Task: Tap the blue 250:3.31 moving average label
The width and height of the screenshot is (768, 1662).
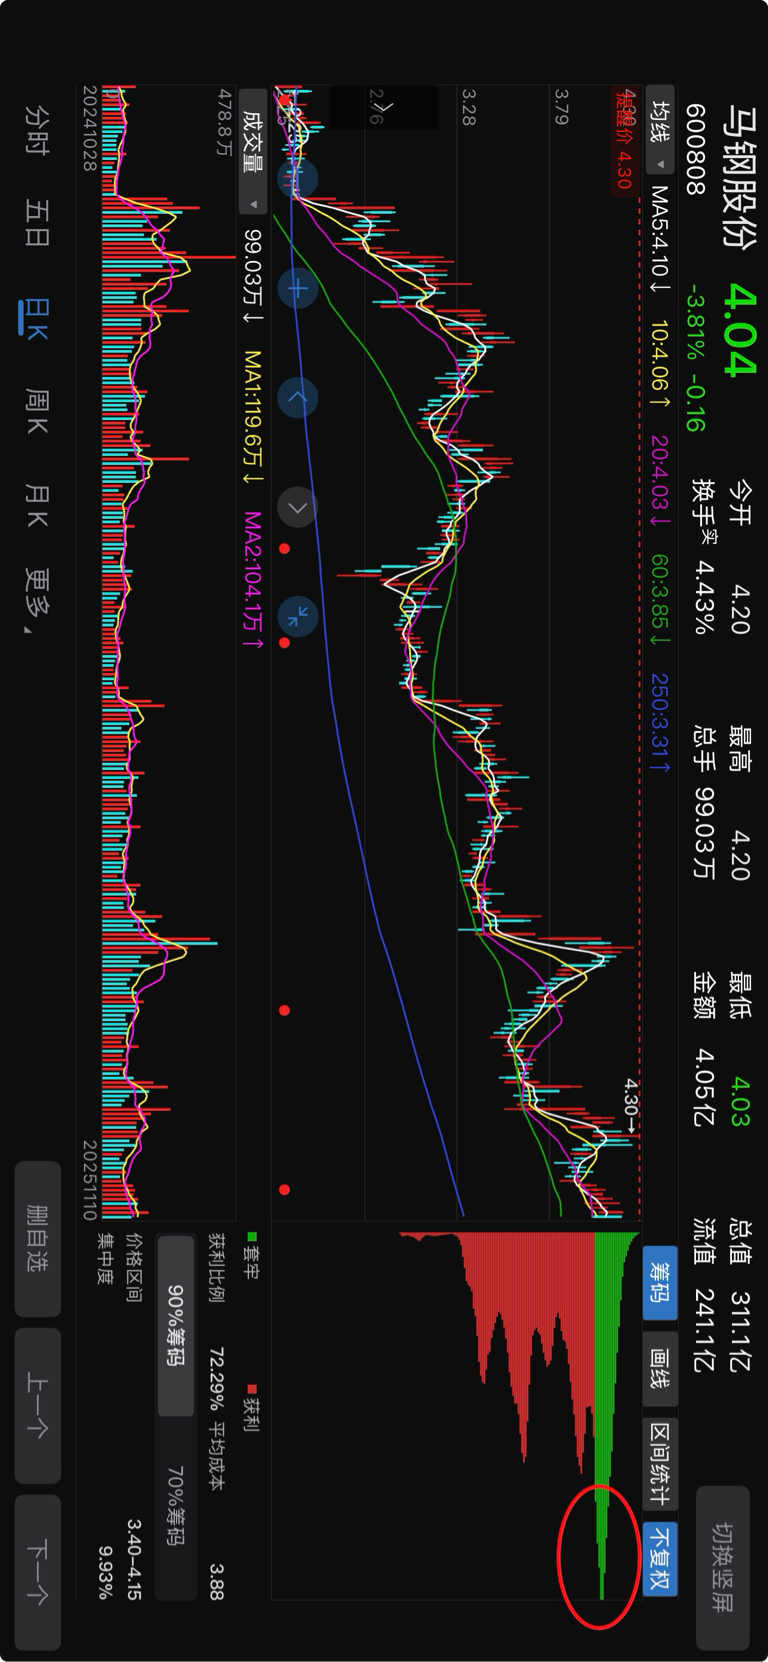Action: (x=660, y=722)
